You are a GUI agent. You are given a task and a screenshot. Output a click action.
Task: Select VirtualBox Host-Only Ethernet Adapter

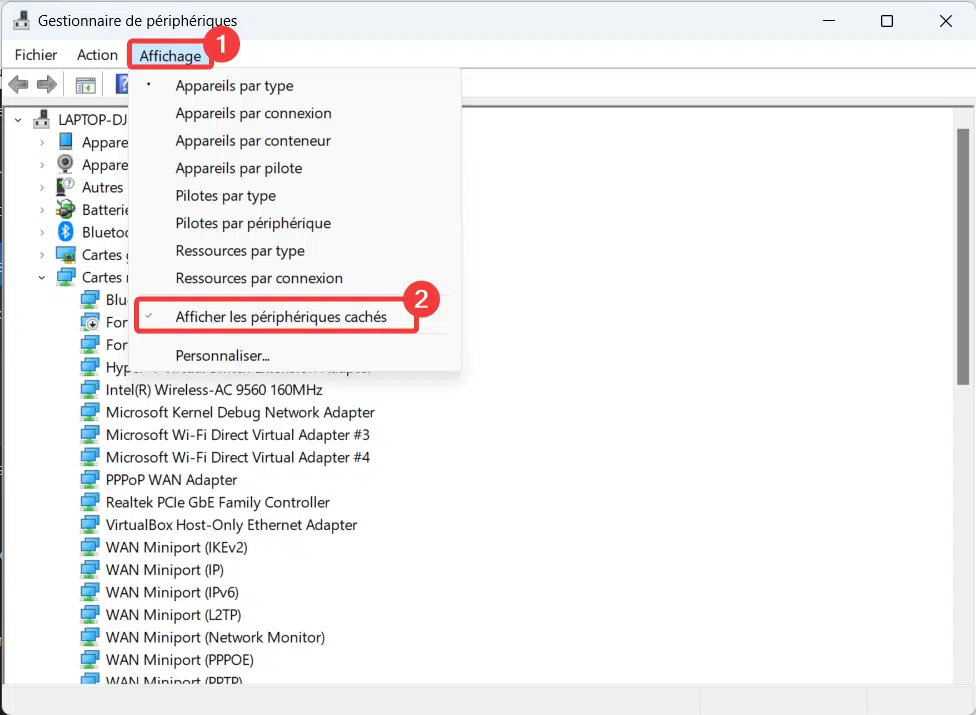click(231, 524)
